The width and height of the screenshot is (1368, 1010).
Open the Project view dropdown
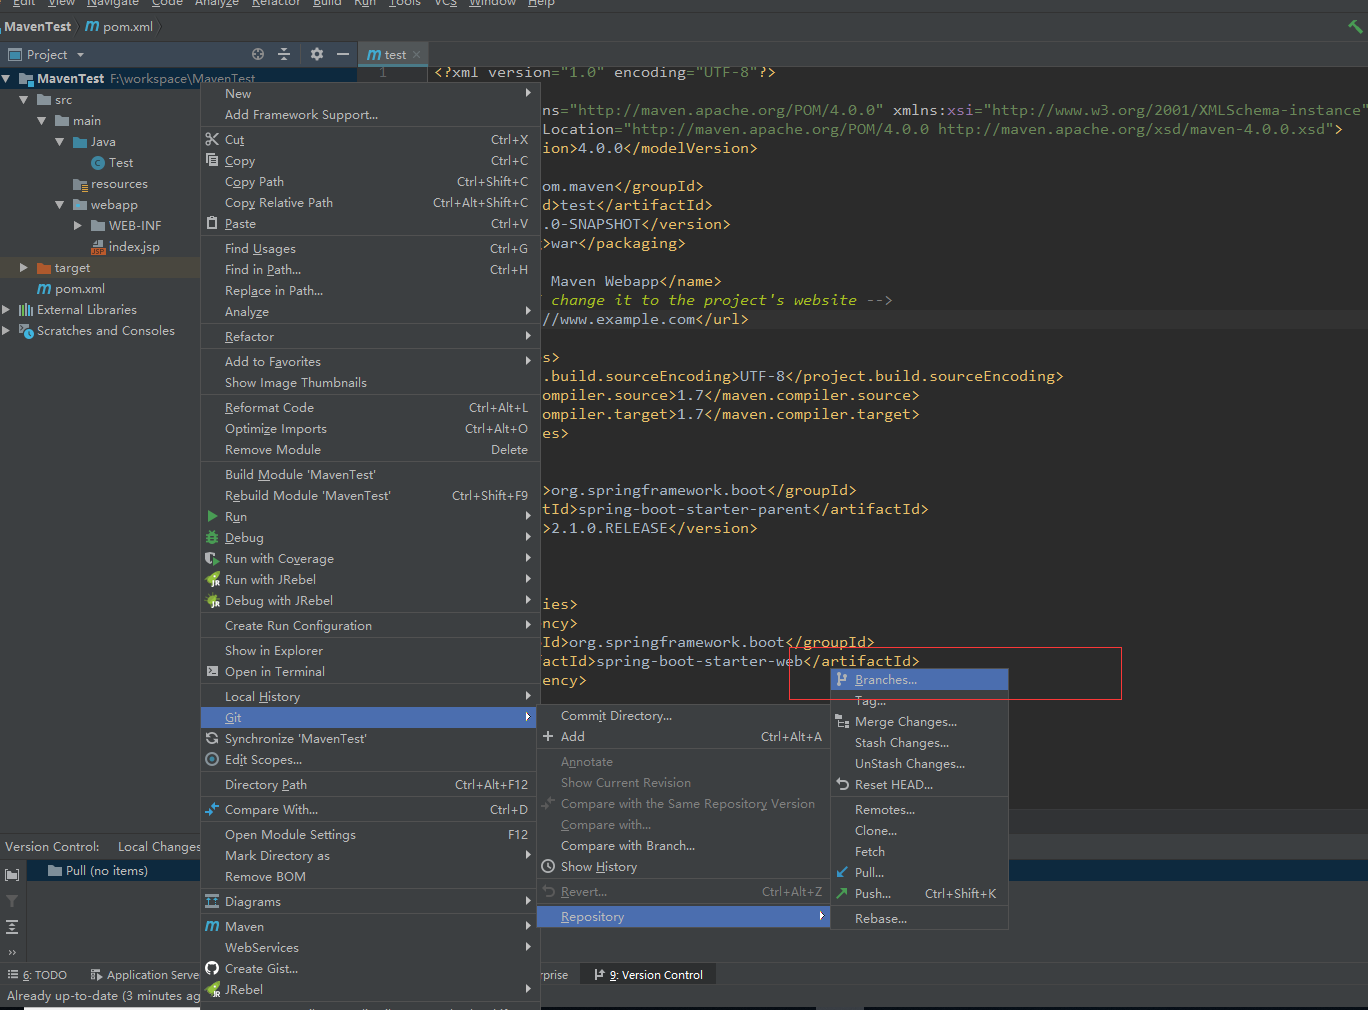(80, 55)
